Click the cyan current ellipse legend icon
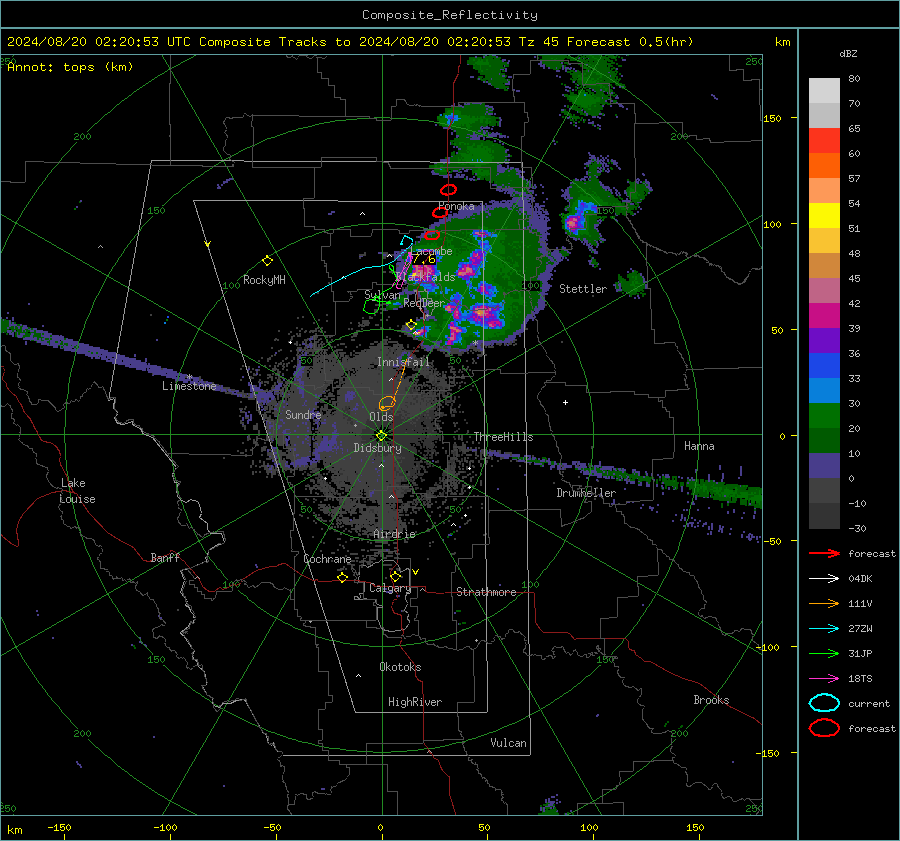Screen dimensions: 900x841 point(824,703)
